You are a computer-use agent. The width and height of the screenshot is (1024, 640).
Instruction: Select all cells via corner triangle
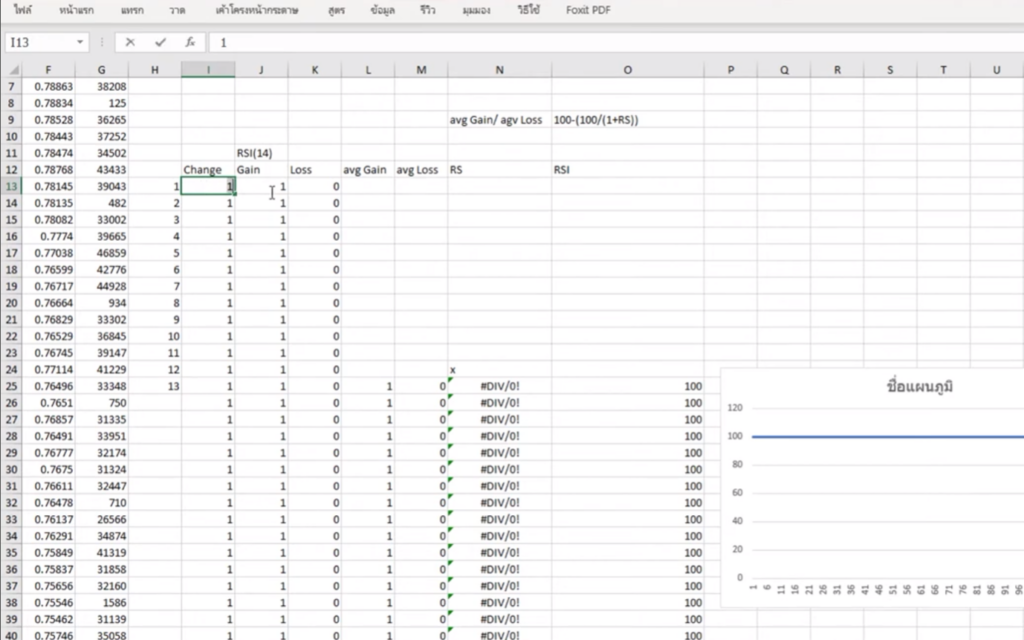tap(12, 70)
